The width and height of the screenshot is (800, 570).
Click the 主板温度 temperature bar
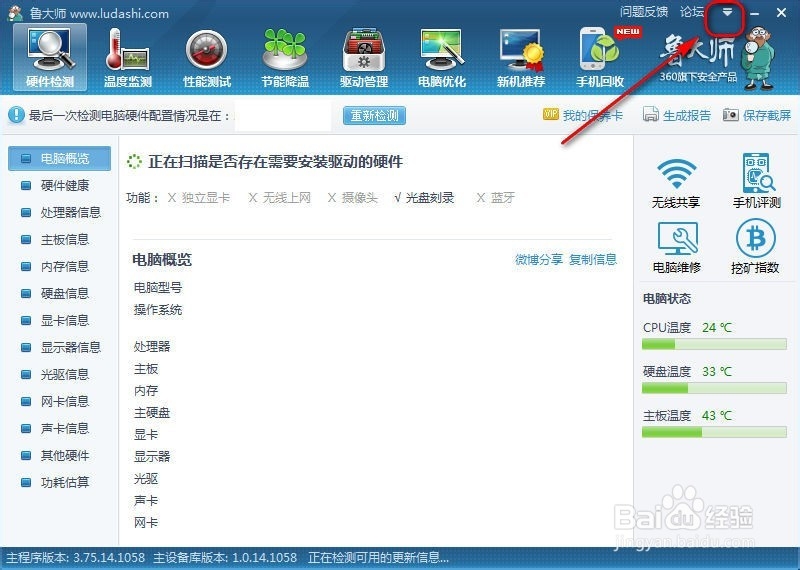pyautogui.click(x=714, y=433)
